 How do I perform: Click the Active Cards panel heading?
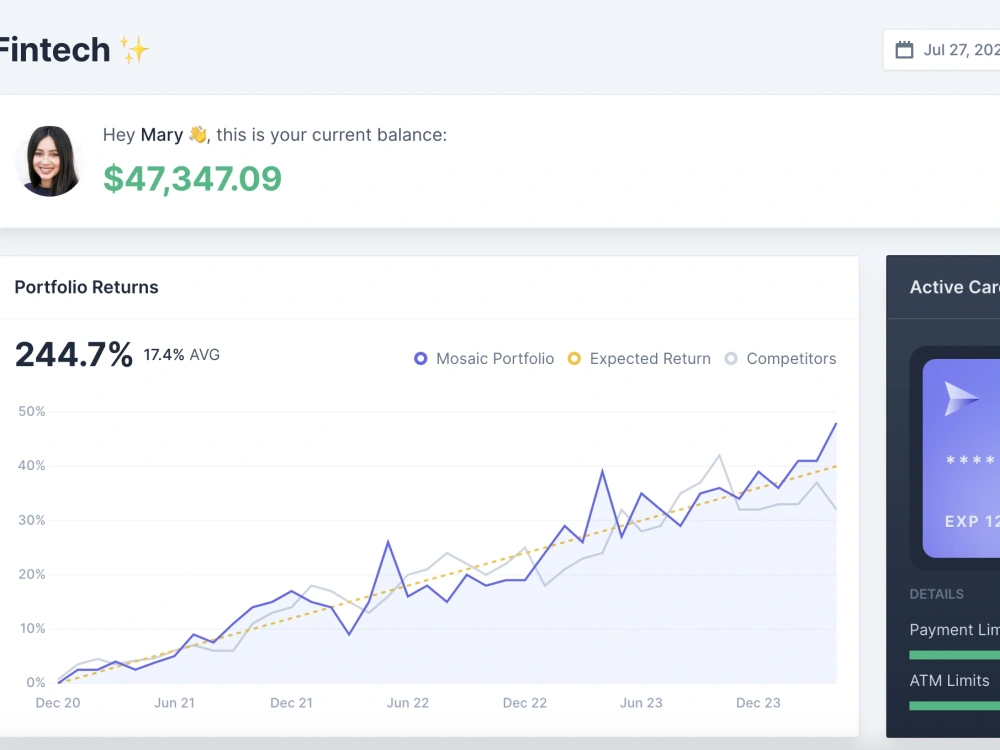tap(954, 287)
